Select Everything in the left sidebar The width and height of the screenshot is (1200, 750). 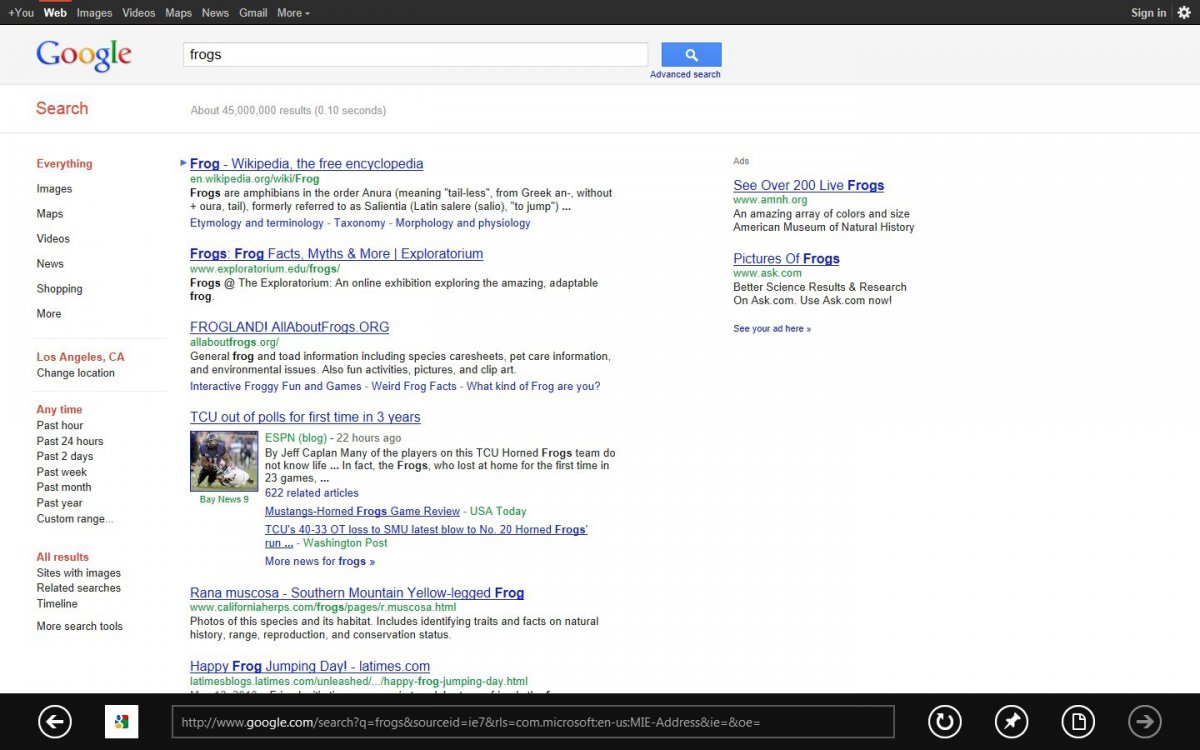[x=64, y=164]
